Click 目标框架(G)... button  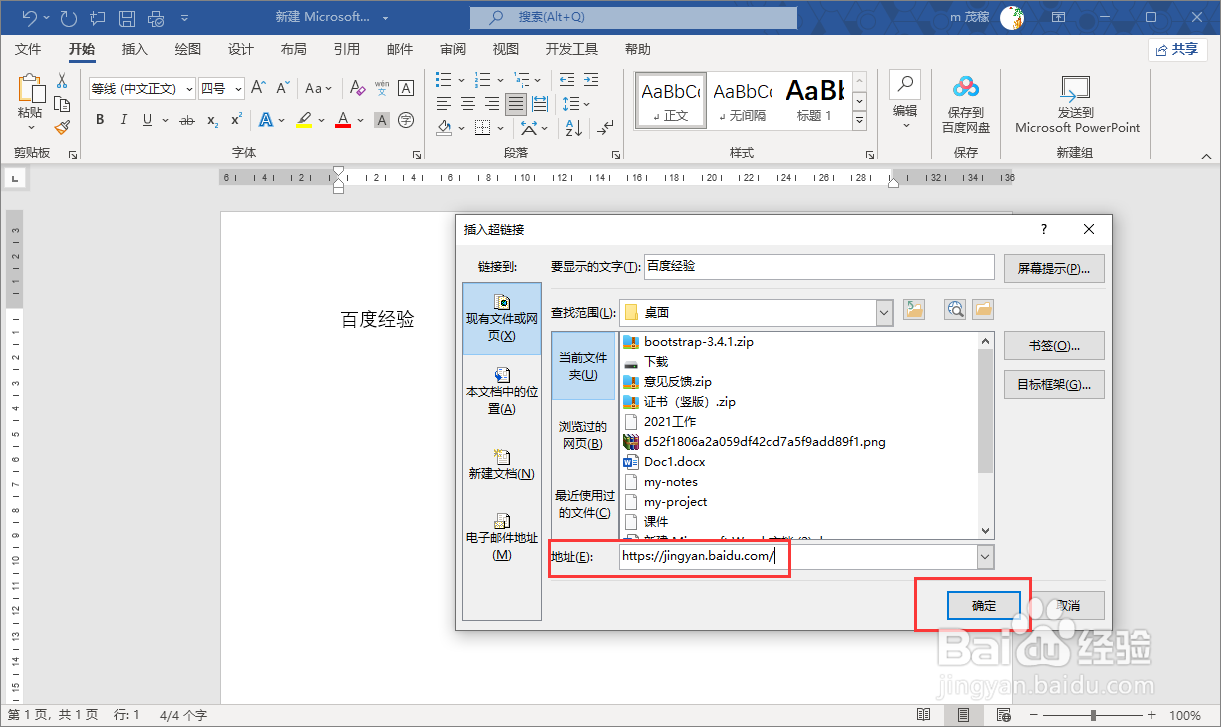pyautogui.click(x=1054, y=384)
